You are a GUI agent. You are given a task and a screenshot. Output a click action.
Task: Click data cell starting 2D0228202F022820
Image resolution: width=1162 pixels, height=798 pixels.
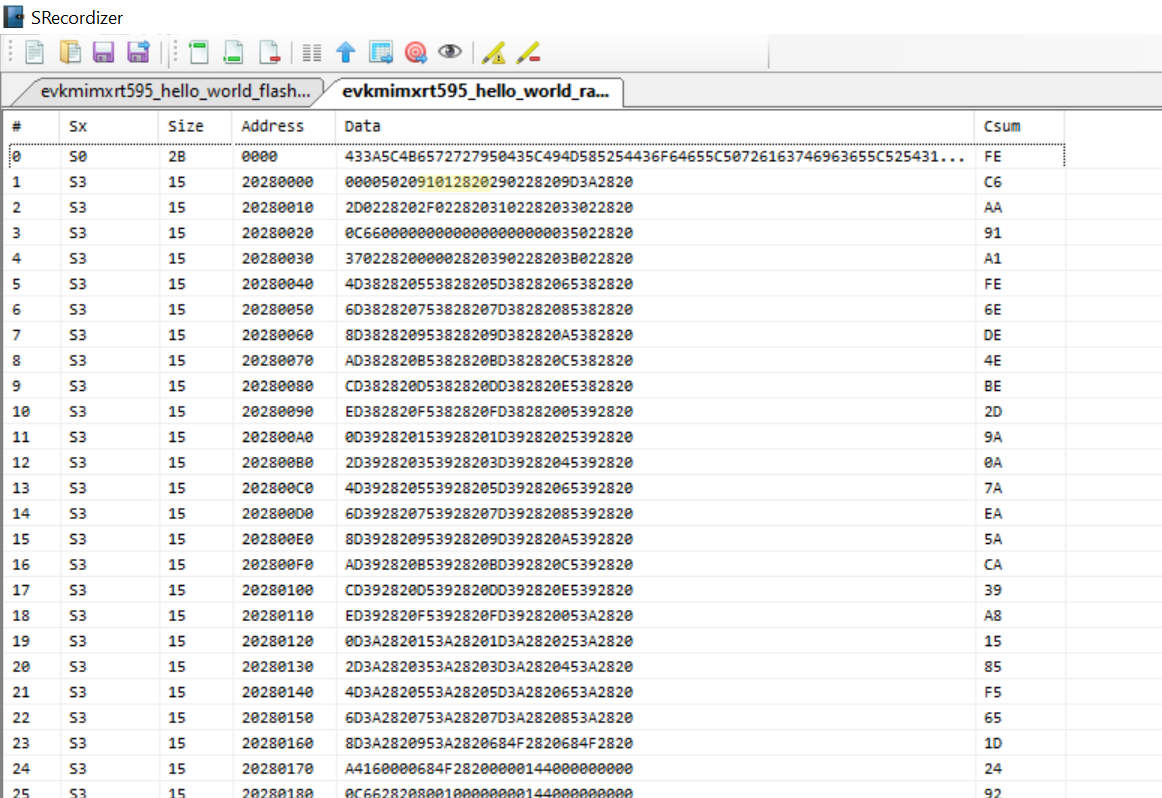point(655,207)
